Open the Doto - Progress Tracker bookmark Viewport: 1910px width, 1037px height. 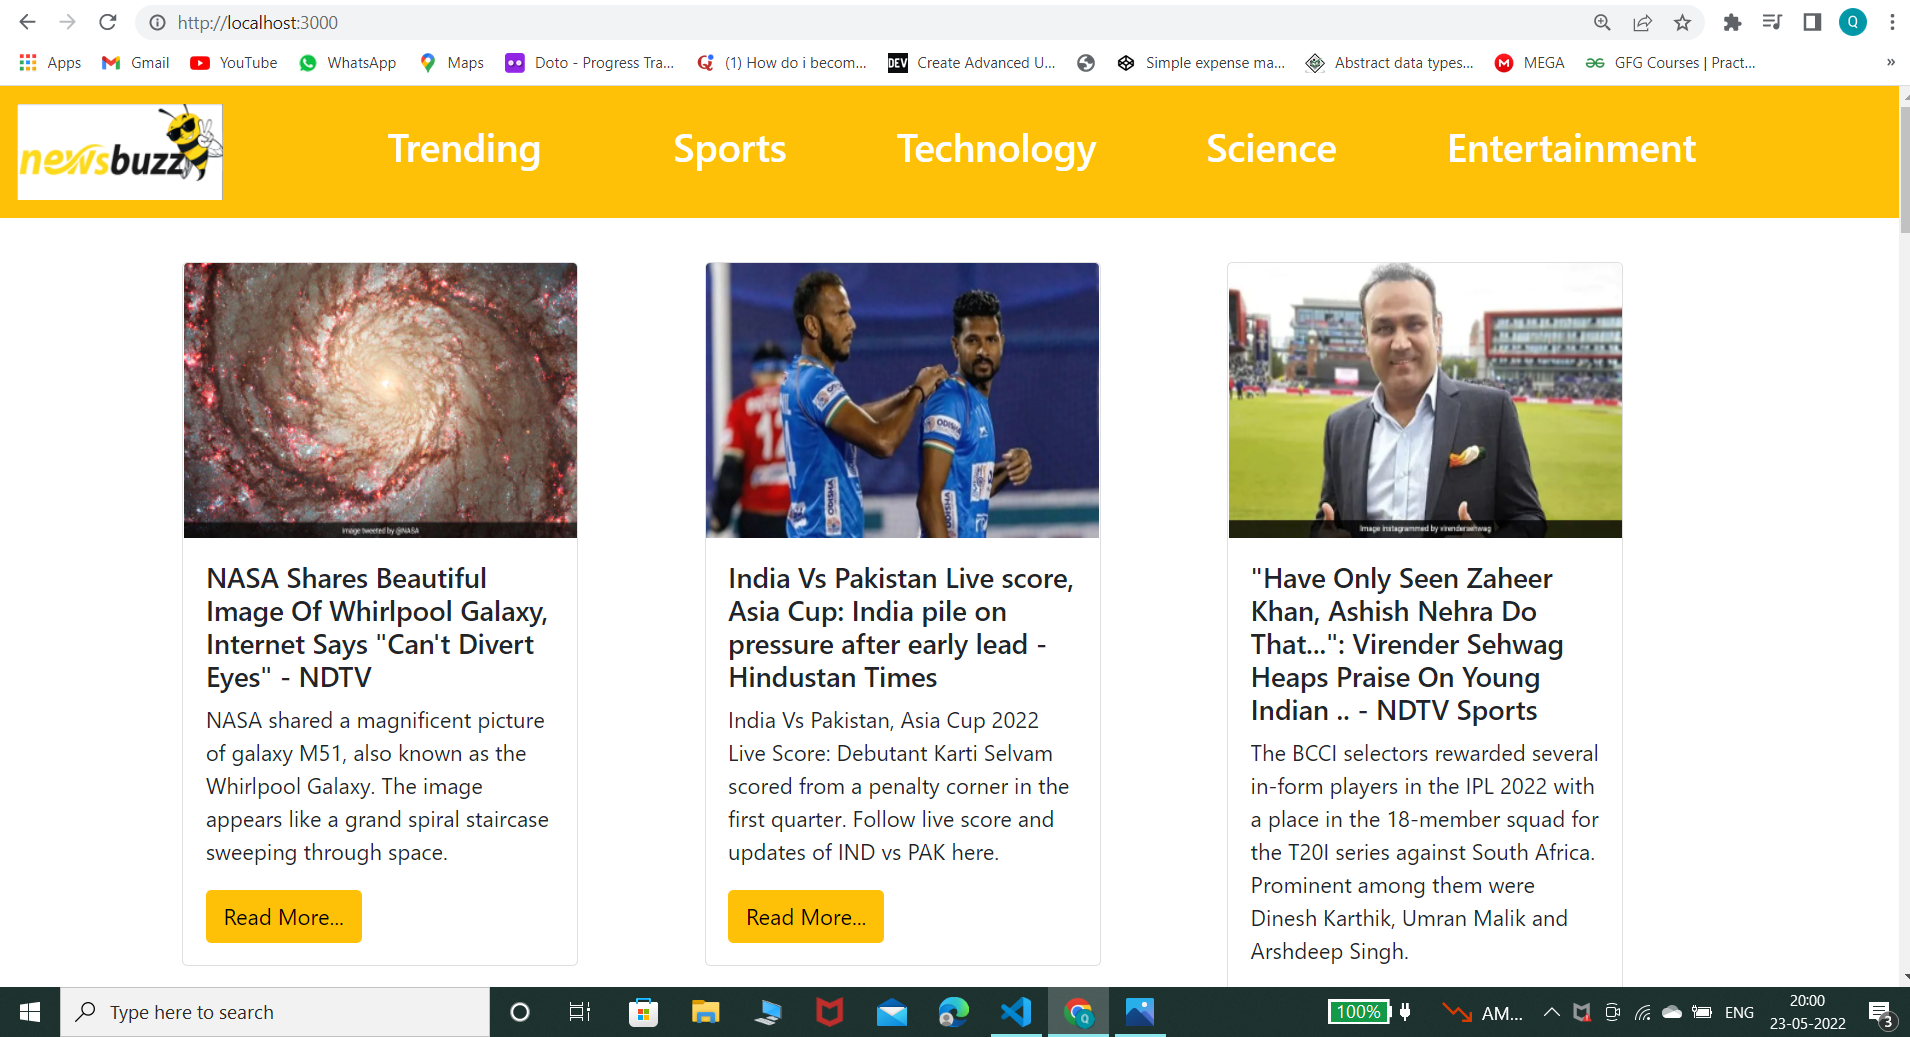pyautogui.click(x=590, y=62)
